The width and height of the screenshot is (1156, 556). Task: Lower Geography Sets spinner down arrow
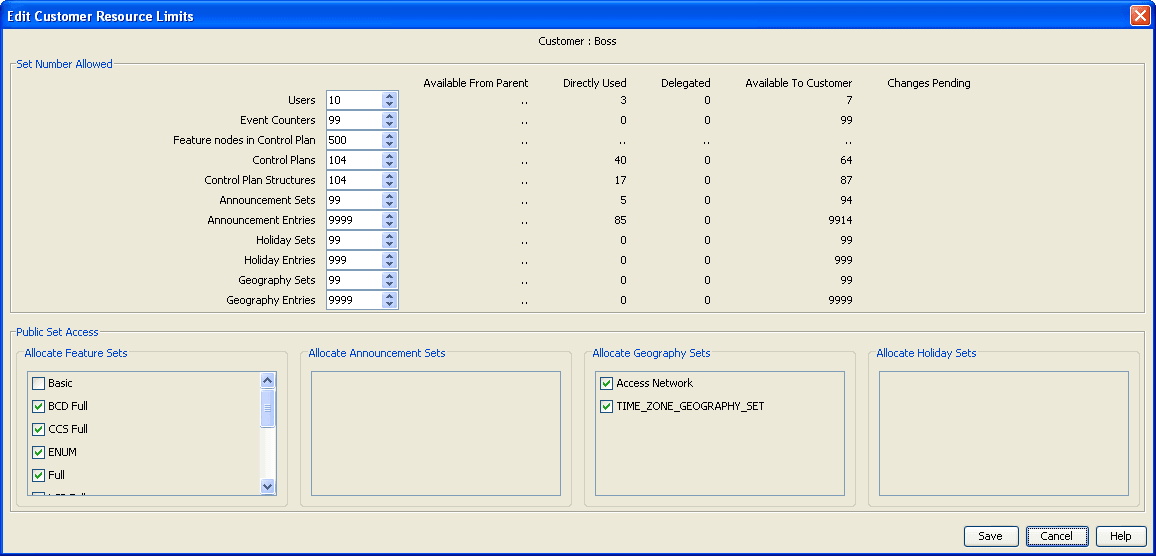(389, 284)
